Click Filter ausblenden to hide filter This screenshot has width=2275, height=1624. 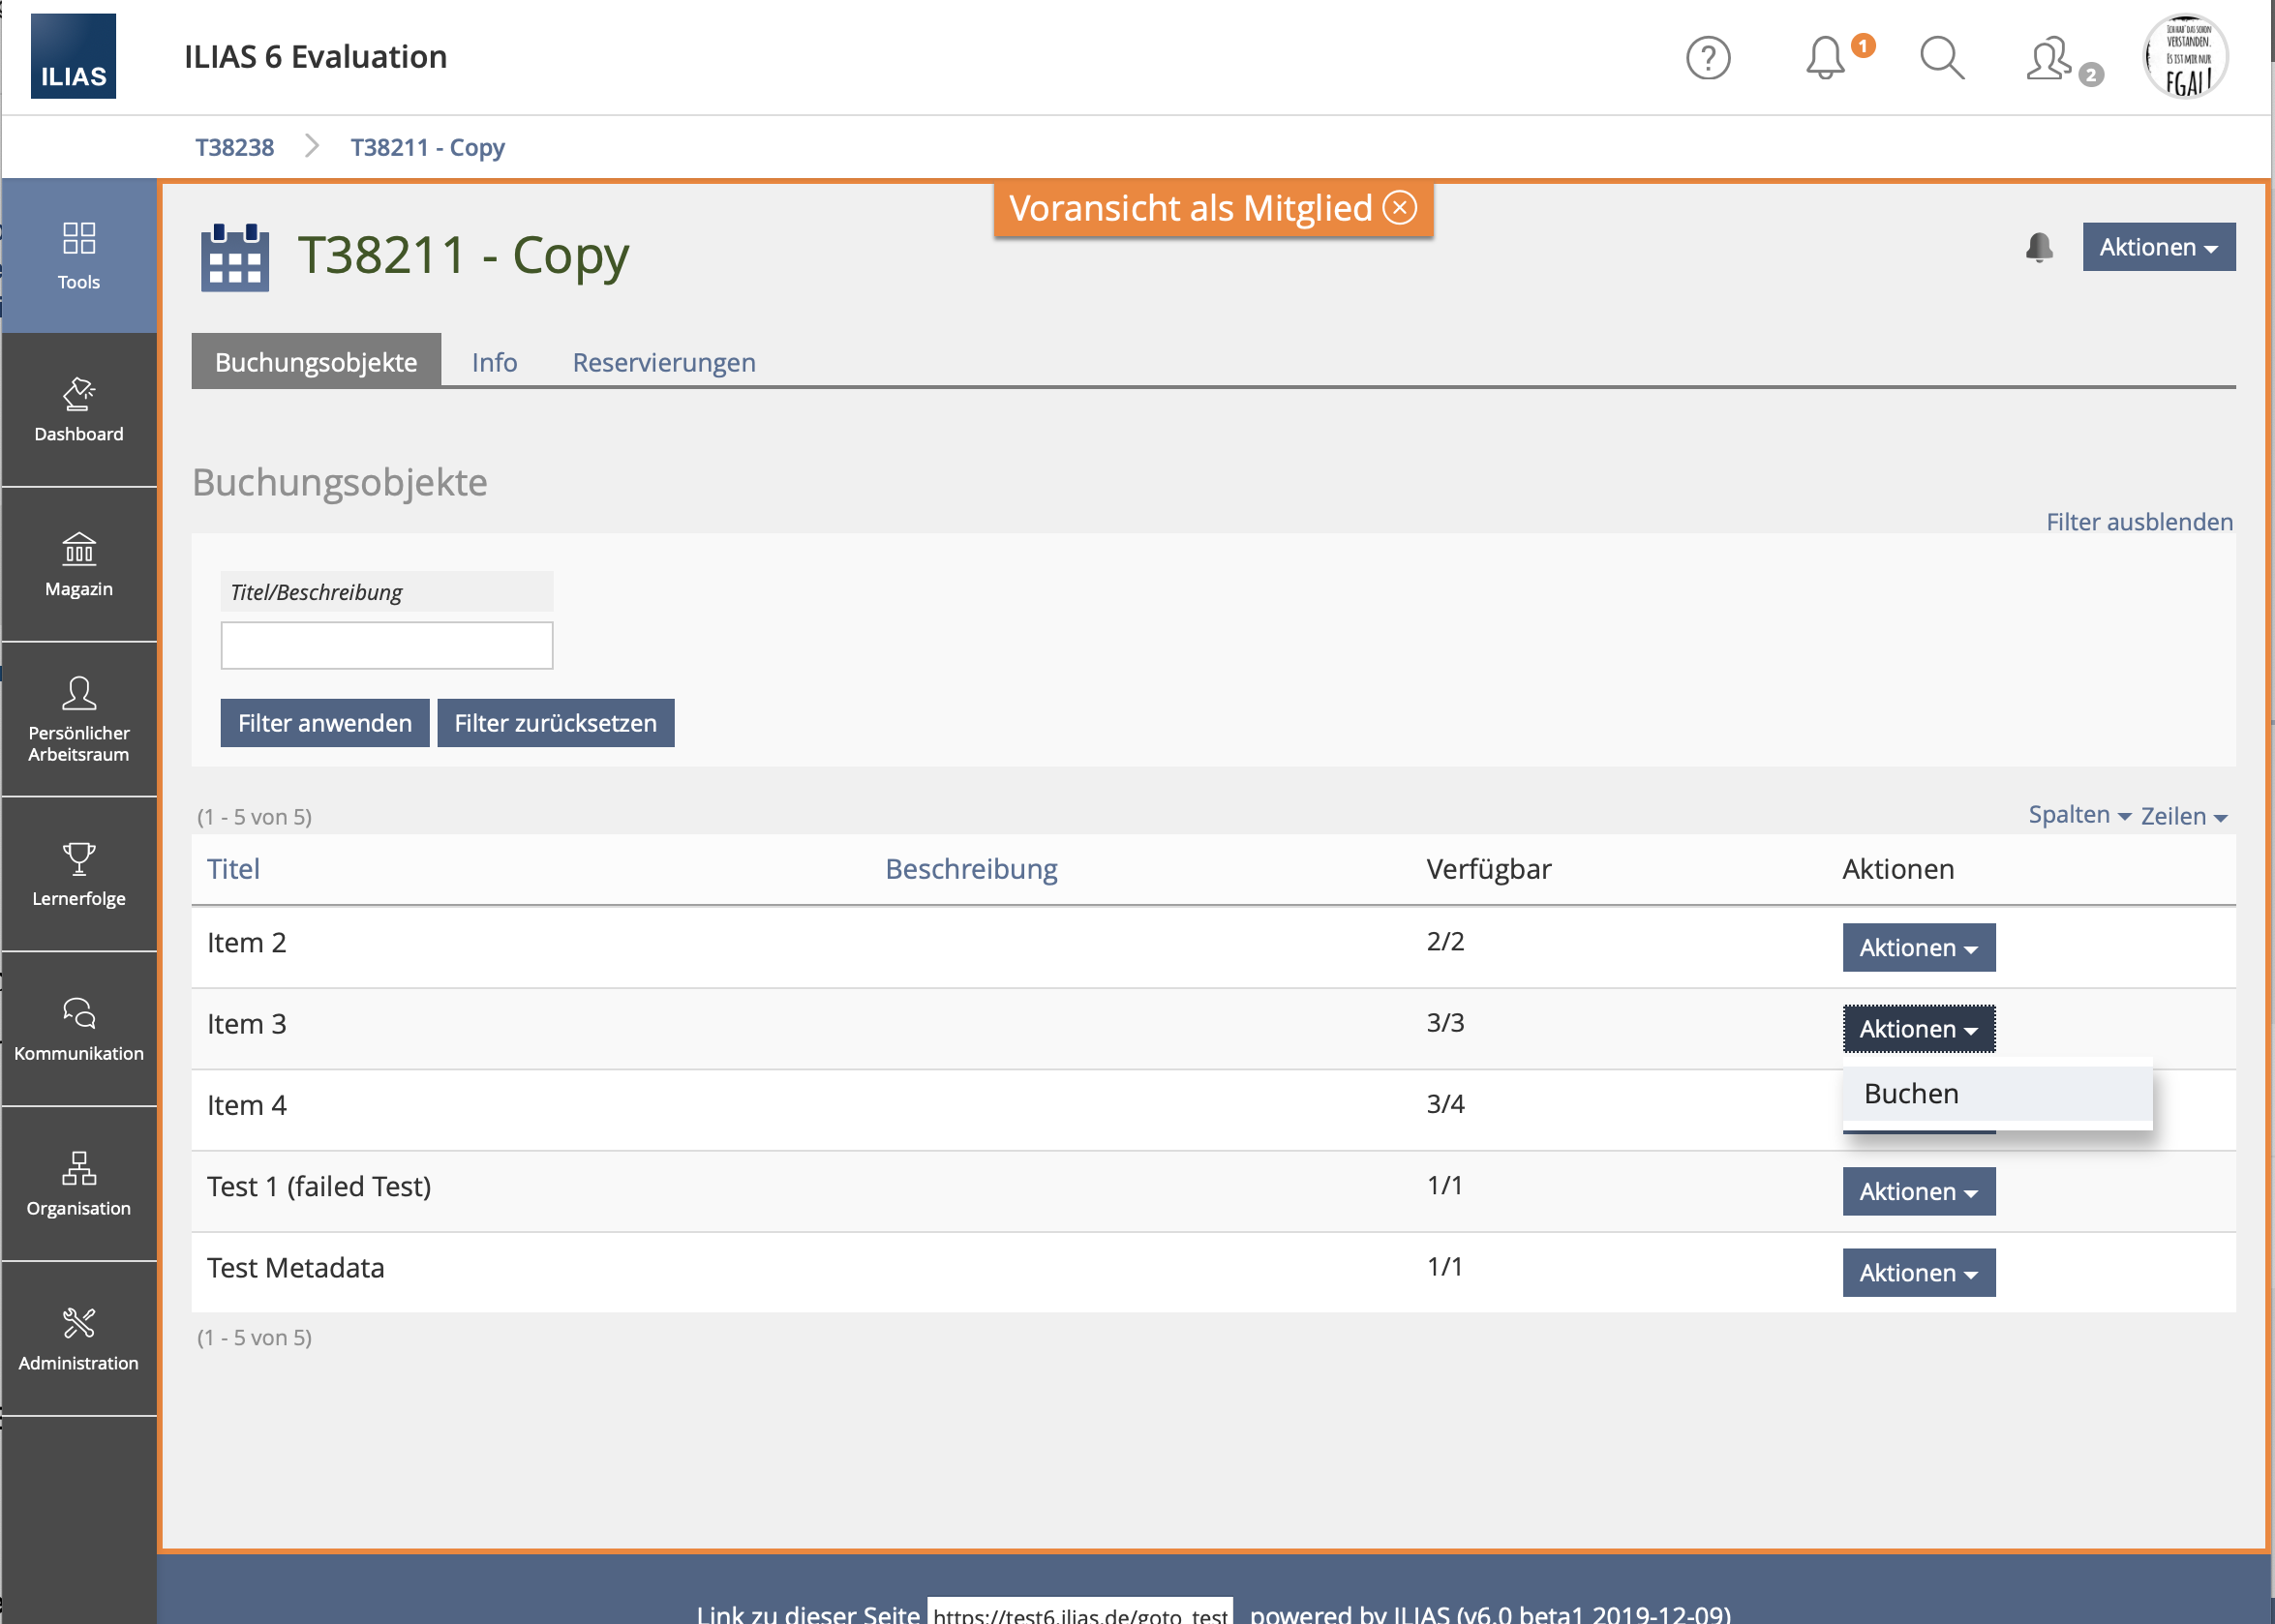[x=2139, y=522]
